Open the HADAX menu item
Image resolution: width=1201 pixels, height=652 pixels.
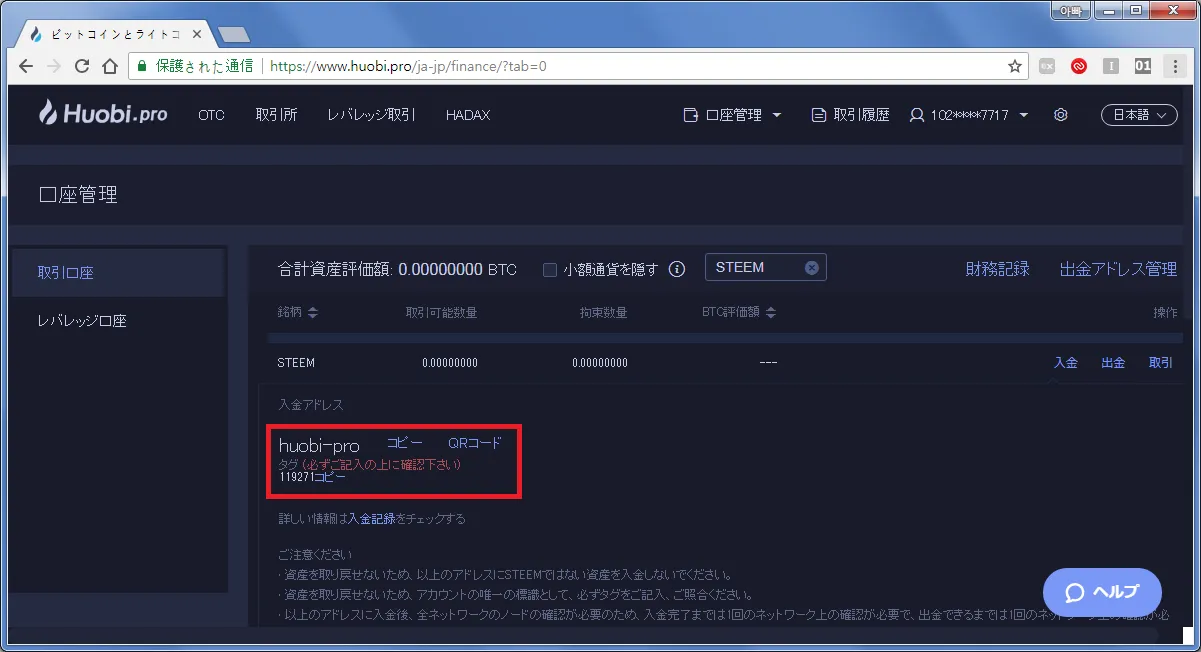[x=468, y=115]
